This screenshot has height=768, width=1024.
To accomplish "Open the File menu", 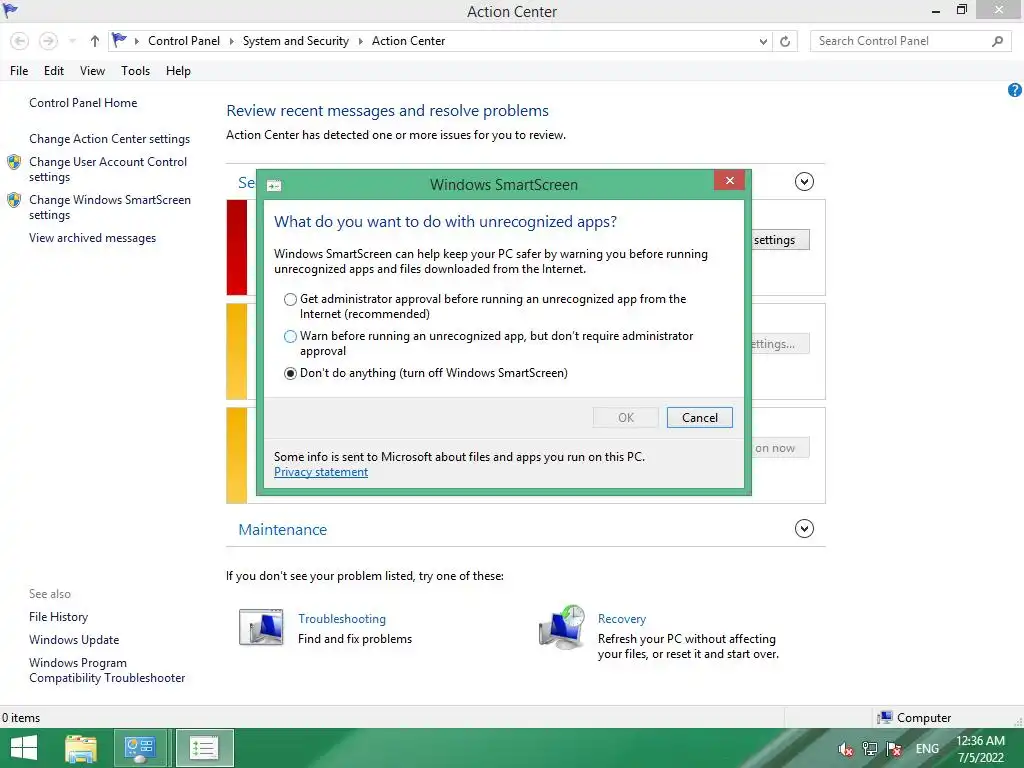I will pos(19,71).
